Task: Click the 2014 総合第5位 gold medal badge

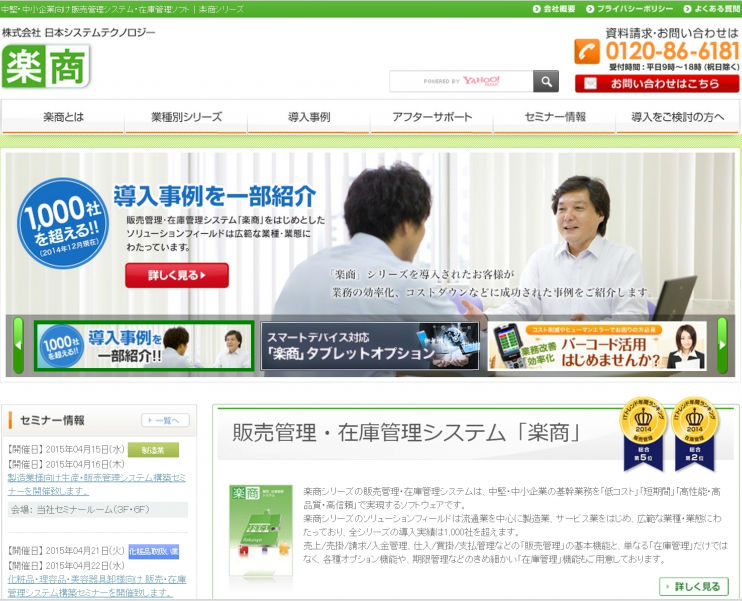Action: tap(644, 433)
